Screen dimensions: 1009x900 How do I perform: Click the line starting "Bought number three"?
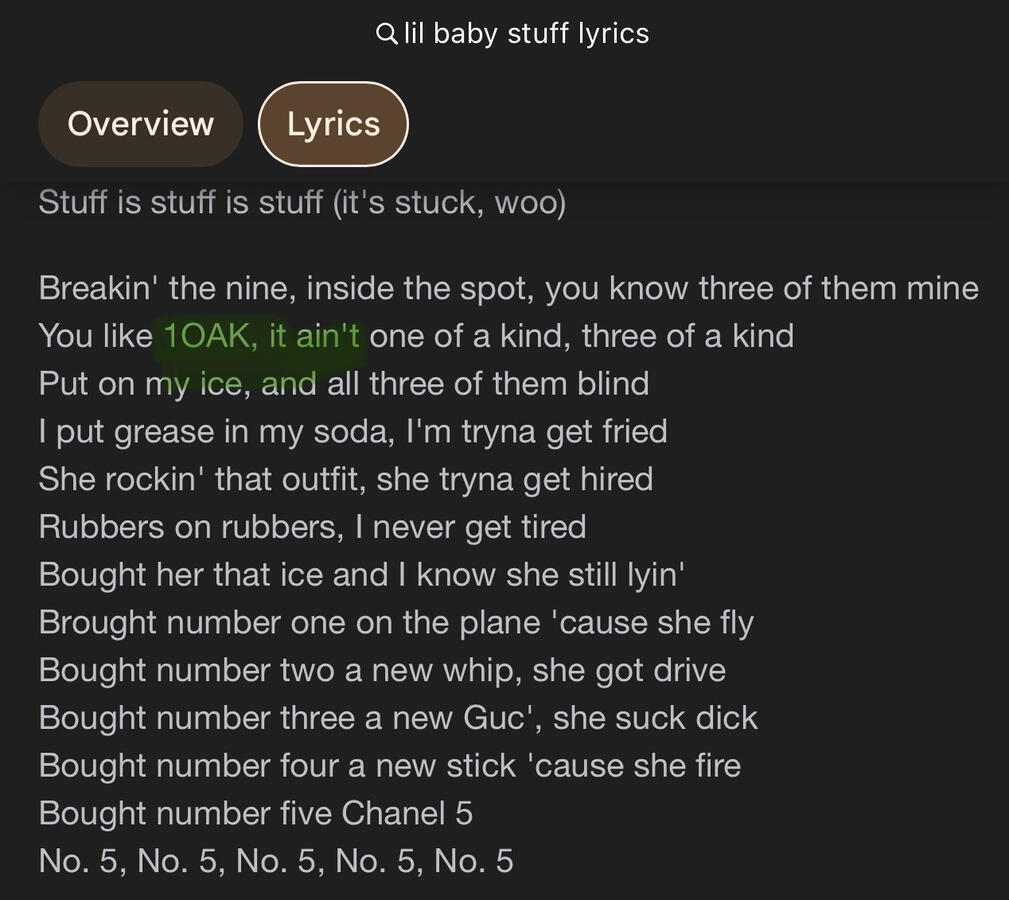point(398,718)
